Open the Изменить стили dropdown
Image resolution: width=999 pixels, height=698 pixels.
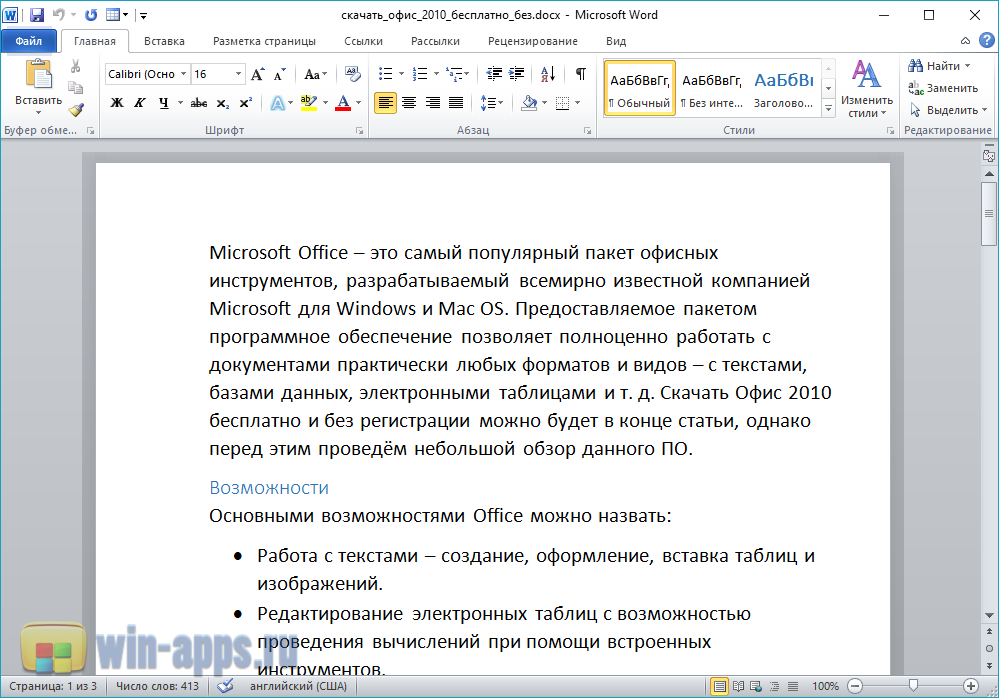click(866, 90)
